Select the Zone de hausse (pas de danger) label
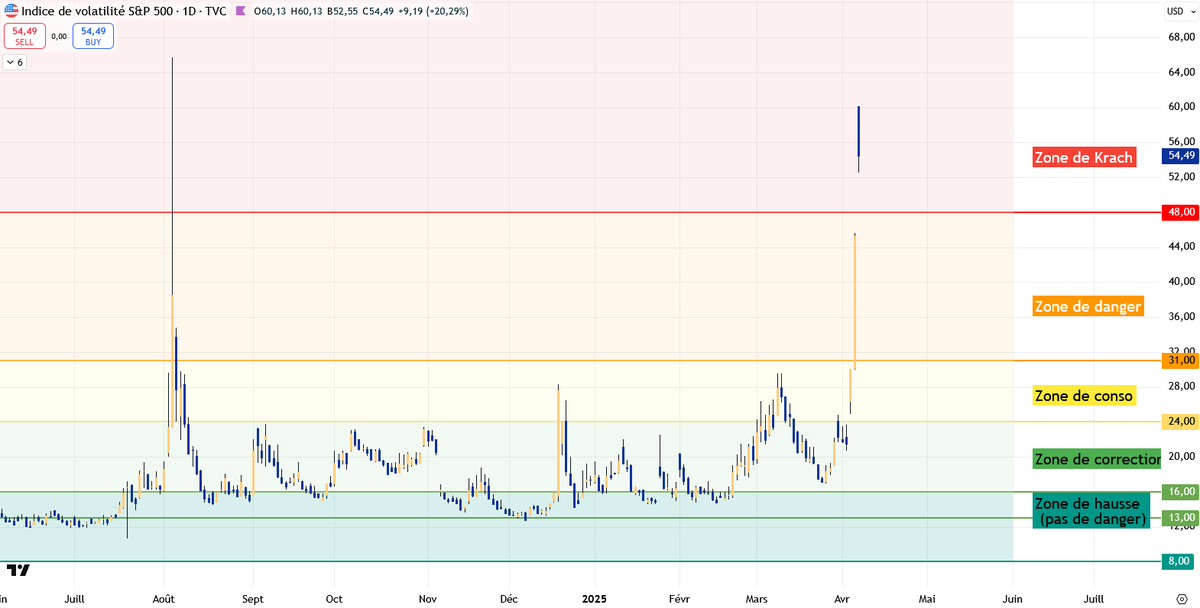Viewport: 1200px width, 608px height. pyautogui.click(x=1090, y=511)
